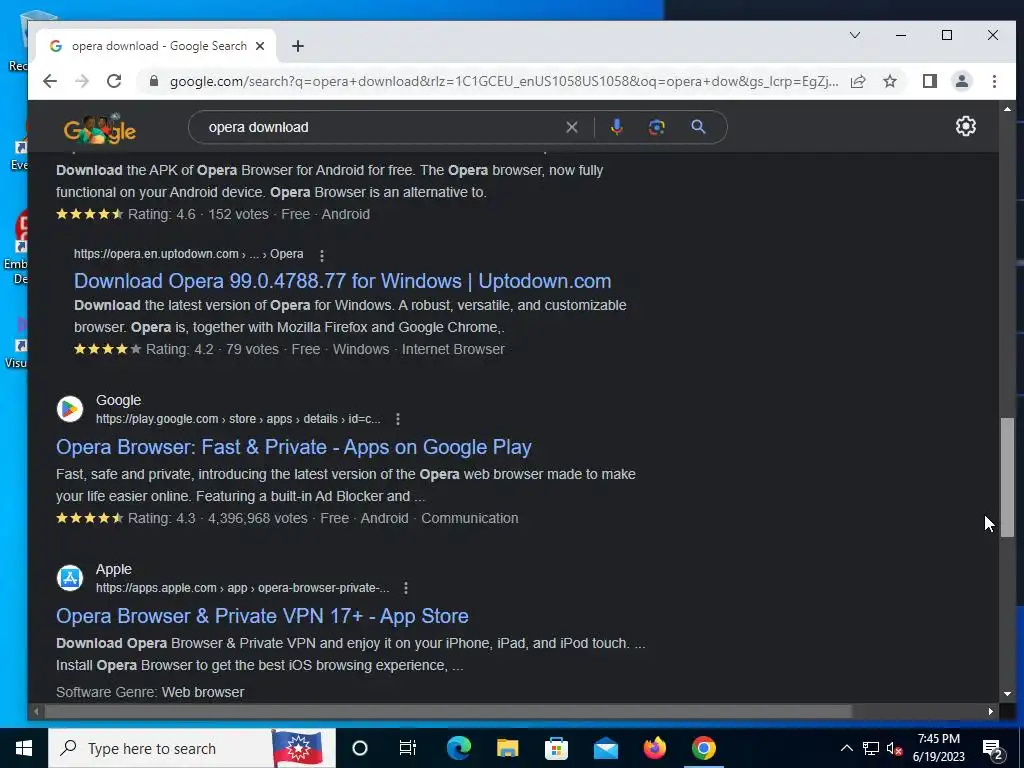Close the opera download tab
1024x768 pixels.
pos(260,46)
